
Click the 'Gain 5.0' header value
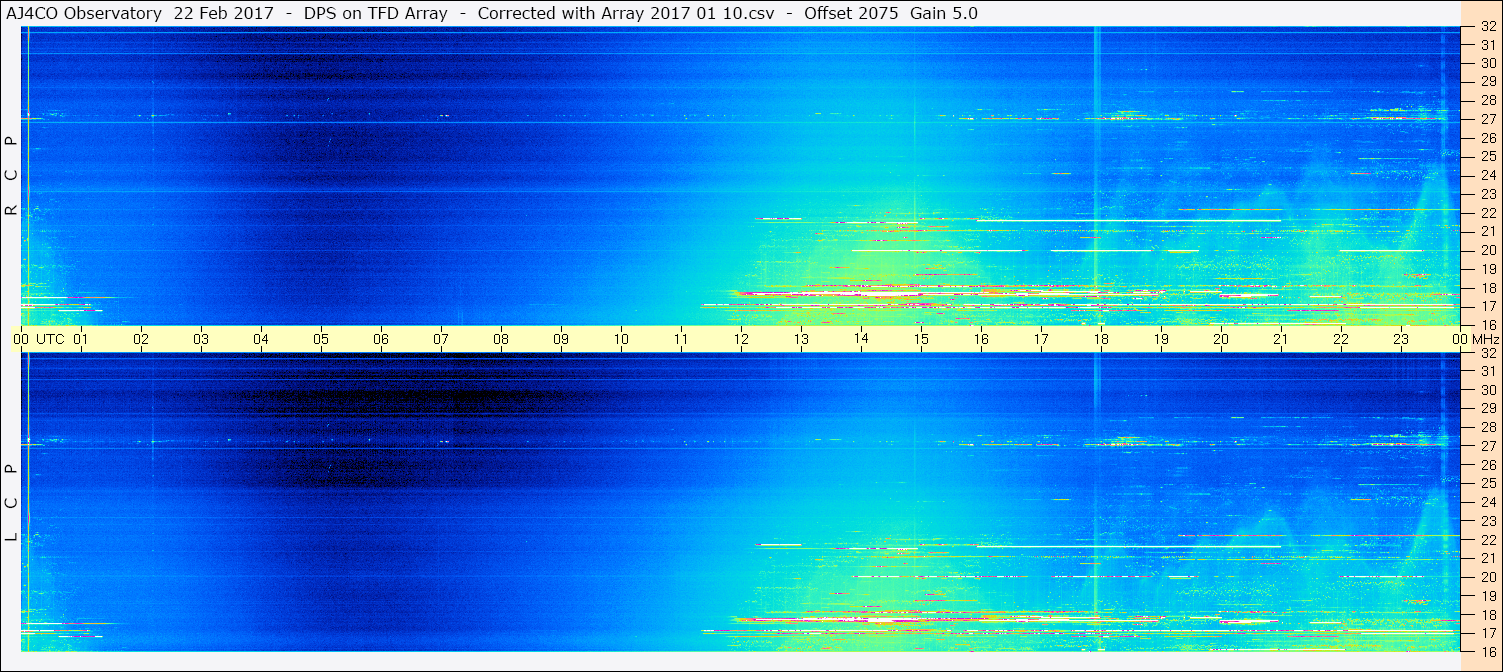(x=944, y=14)
